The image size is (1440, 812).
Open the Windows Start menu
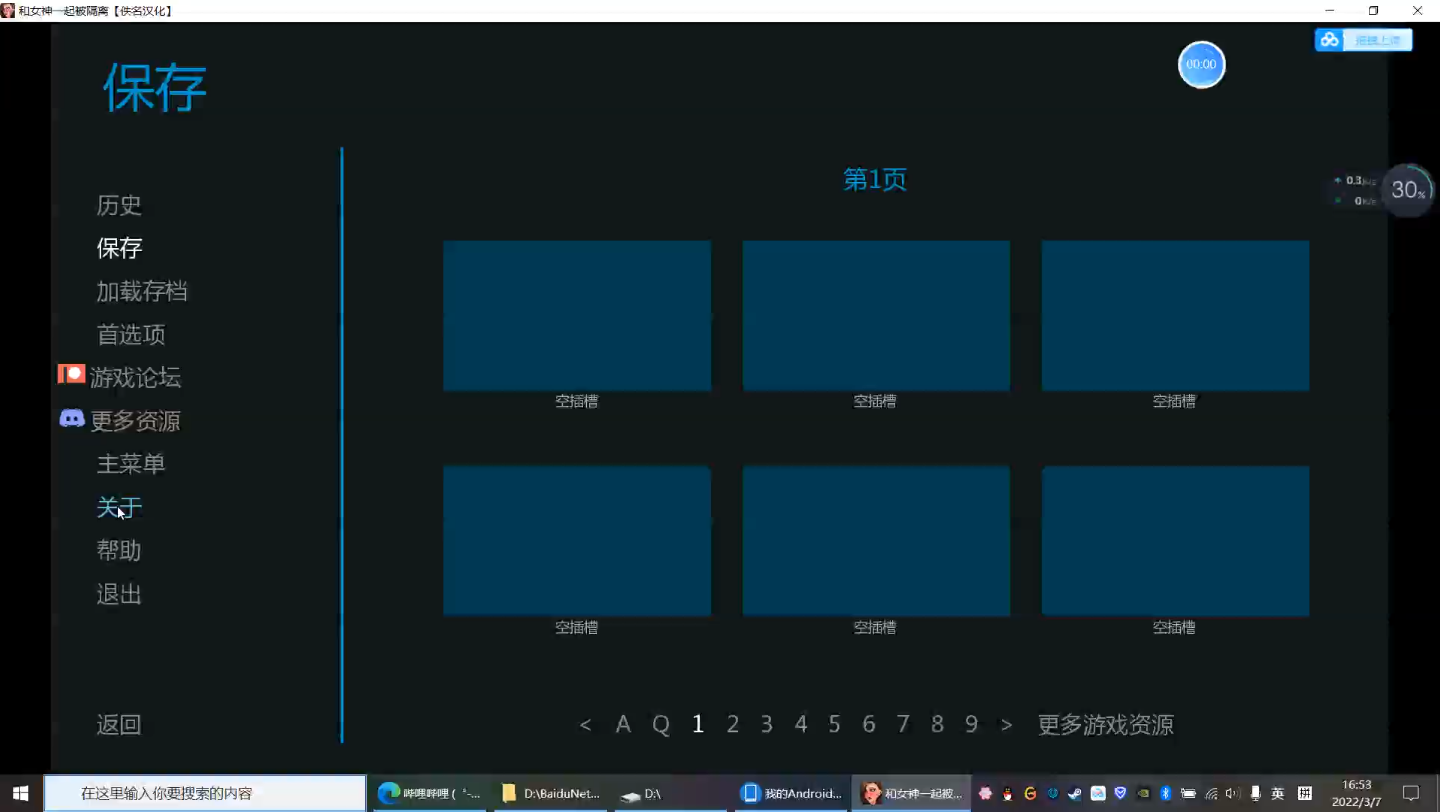coord(21,793)
